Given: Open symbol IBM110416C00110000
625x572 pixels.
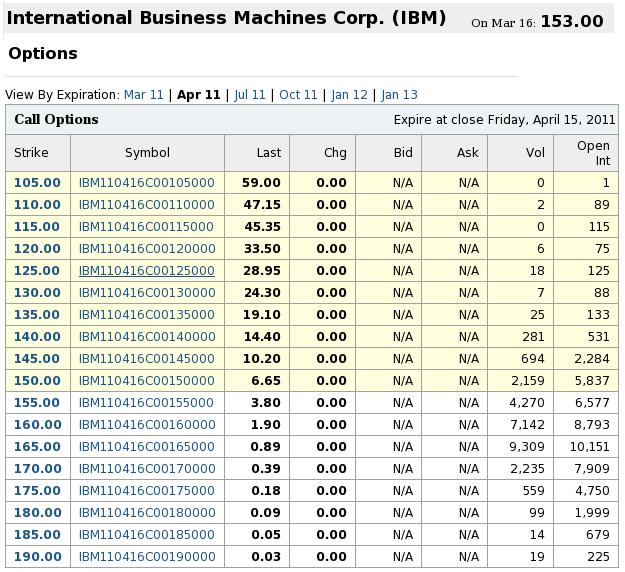Looking at the screenshot, I should 147,204.
